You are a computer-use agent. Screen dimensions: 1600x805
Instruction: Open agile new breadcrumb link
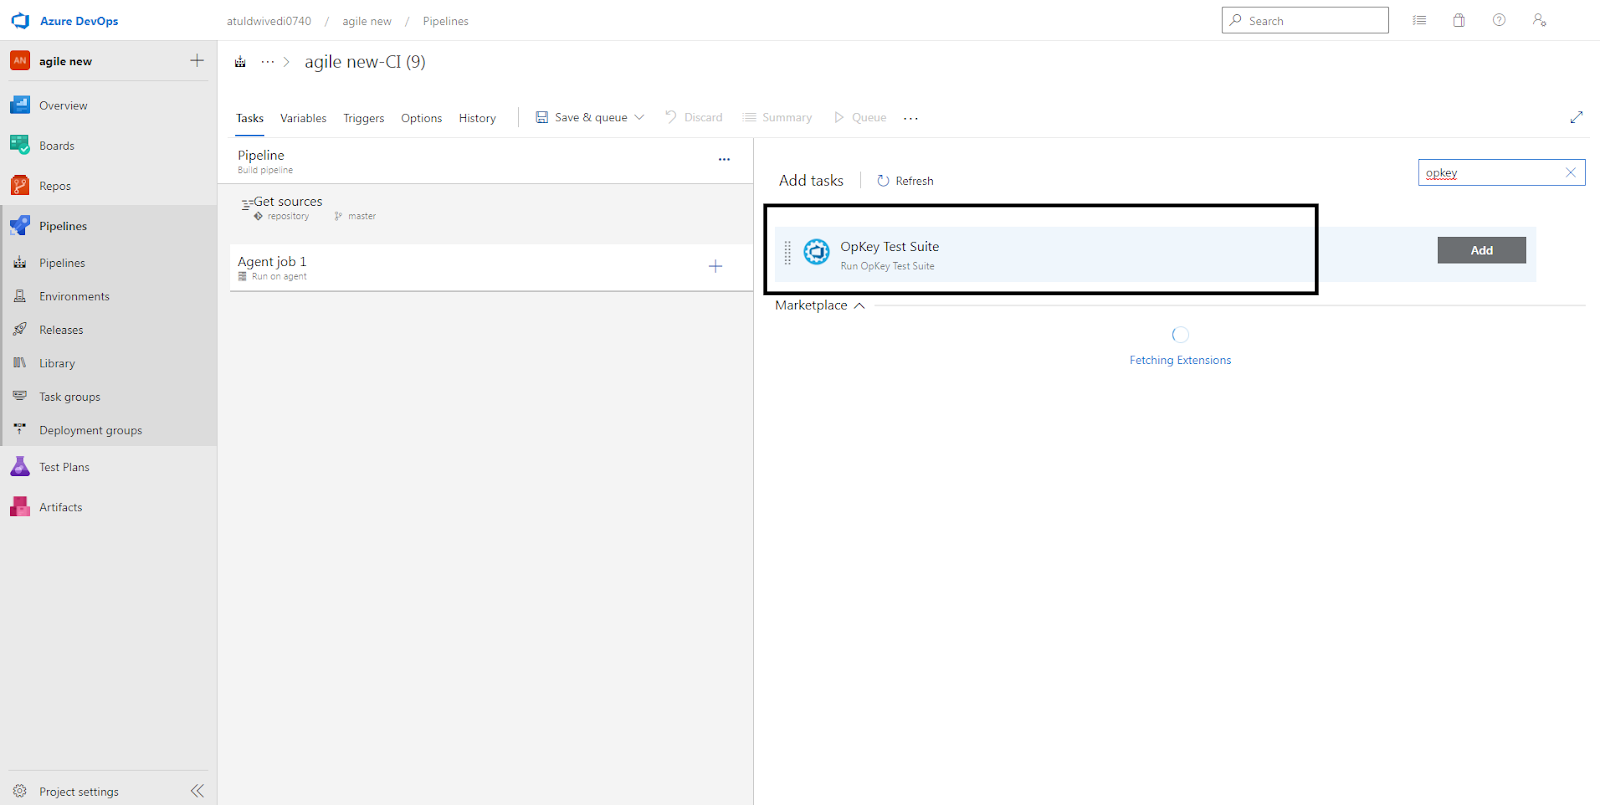pyautogui.click(x=367, y=21)
